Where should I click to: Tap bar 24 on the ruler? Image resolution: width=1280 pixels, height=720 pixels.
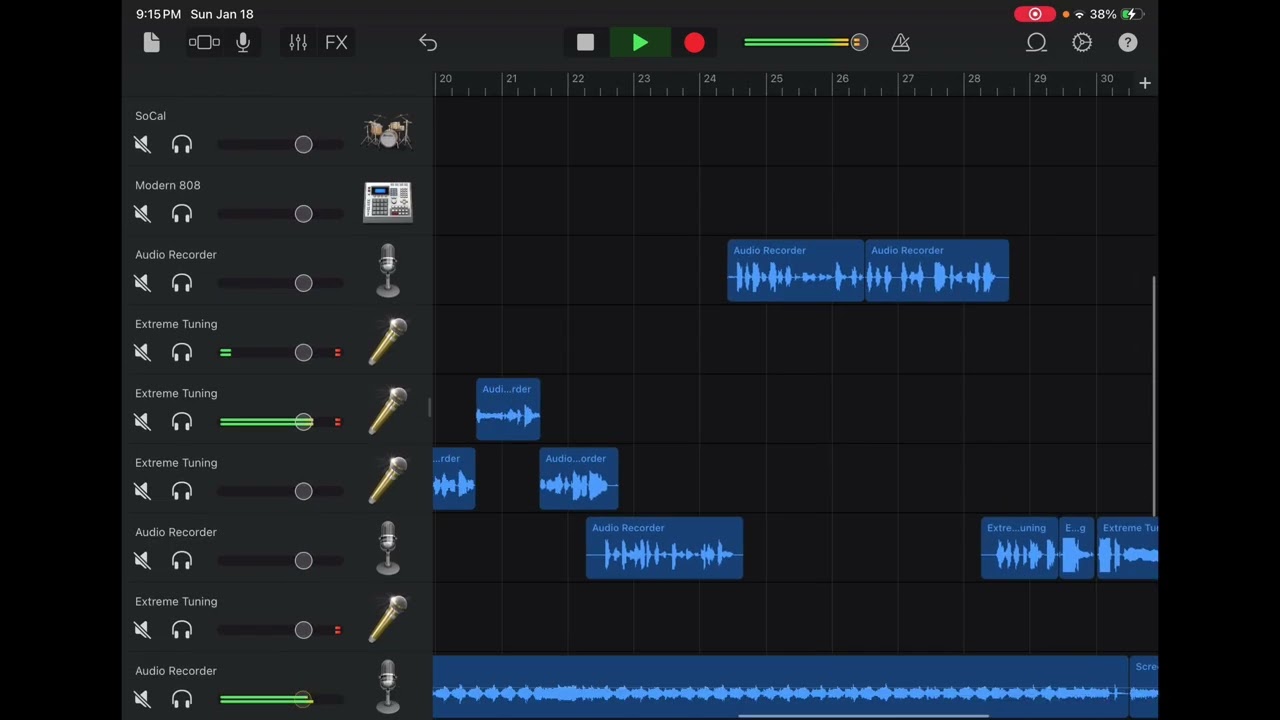click(709, 79)
